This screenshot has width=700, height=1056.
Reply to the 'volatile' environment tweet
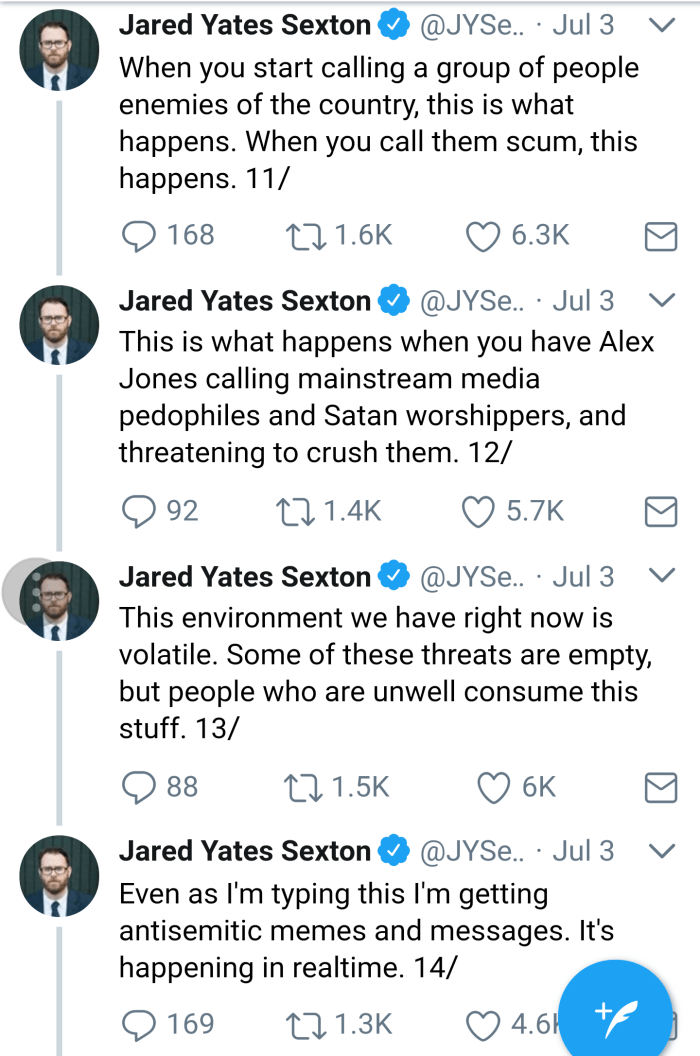pos(135,787)
